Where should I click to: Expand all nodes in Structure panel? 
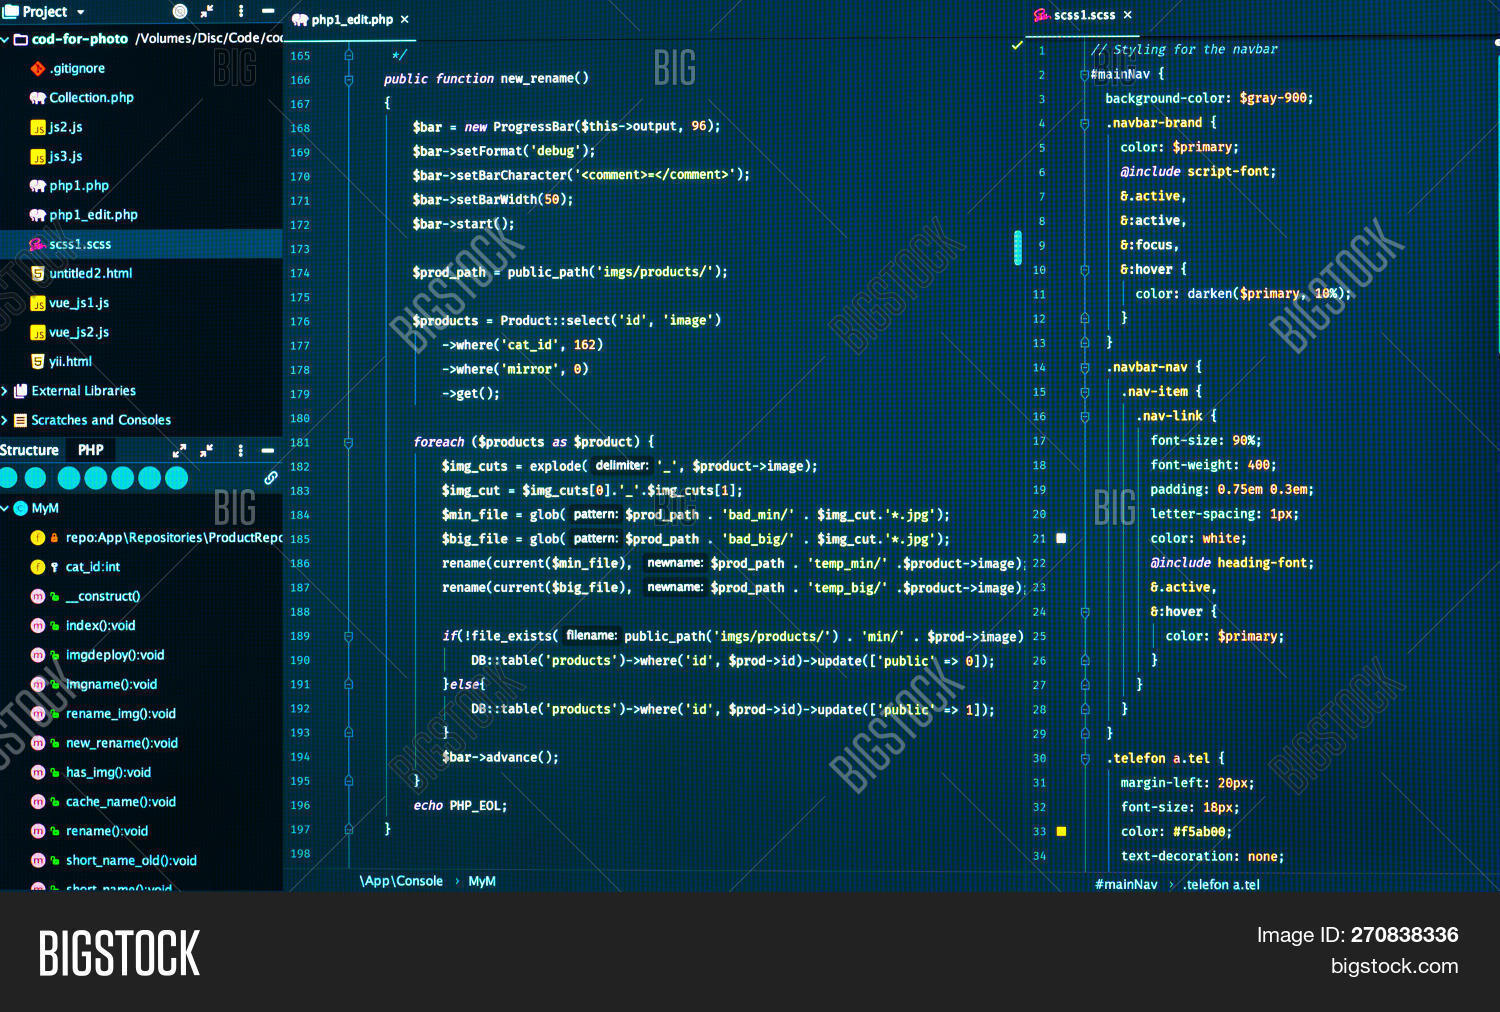click(x=180, y=450)
